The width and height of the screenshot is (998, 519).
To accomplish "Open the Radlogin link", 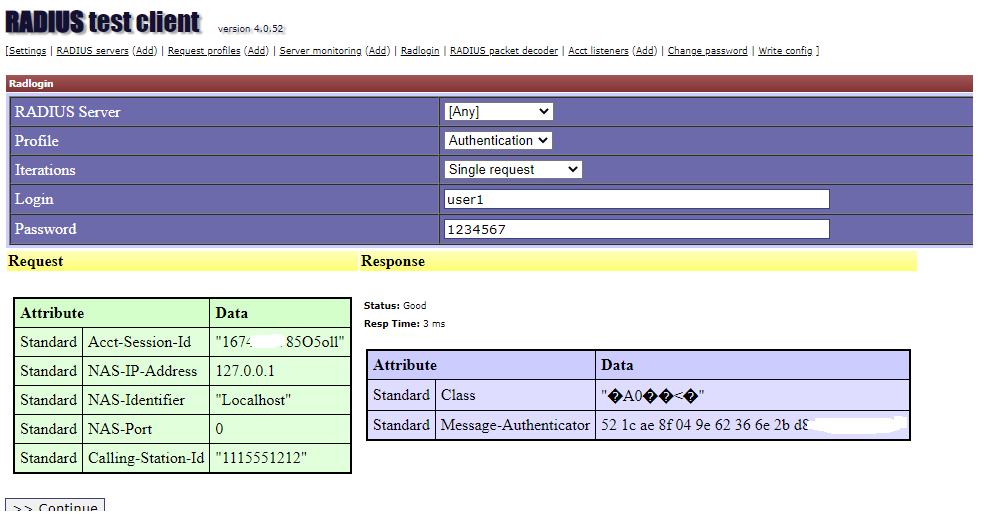I will tap(420, 51).
